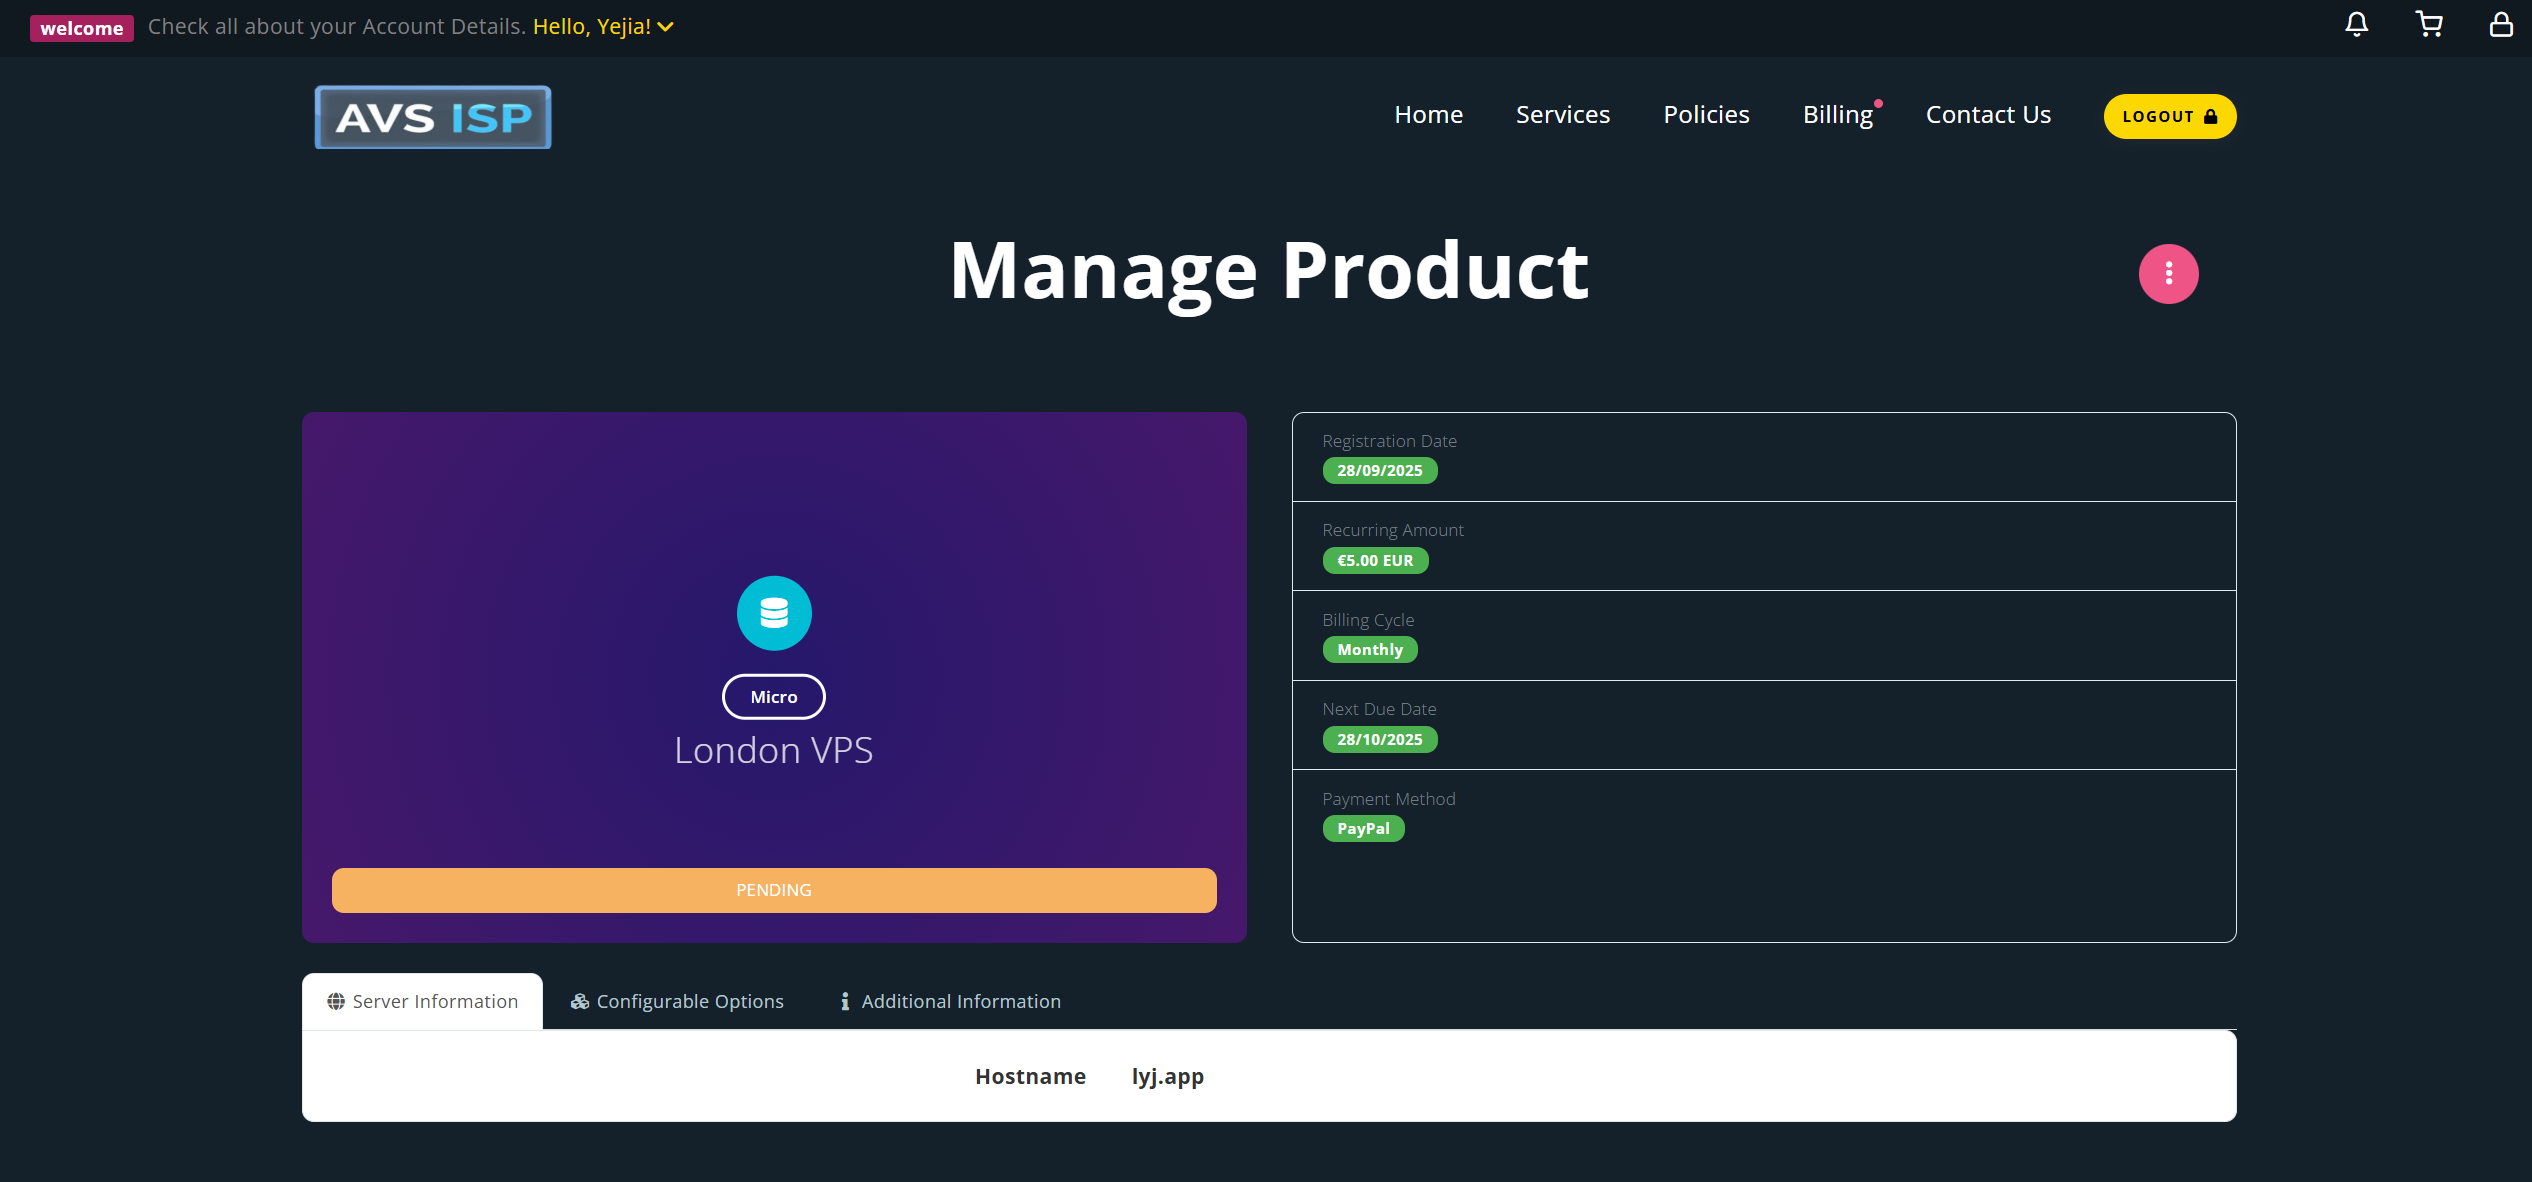This screenshot has height=1182, width=2532.
Task: Click the Micro plan badge
Action: (774, 697)
